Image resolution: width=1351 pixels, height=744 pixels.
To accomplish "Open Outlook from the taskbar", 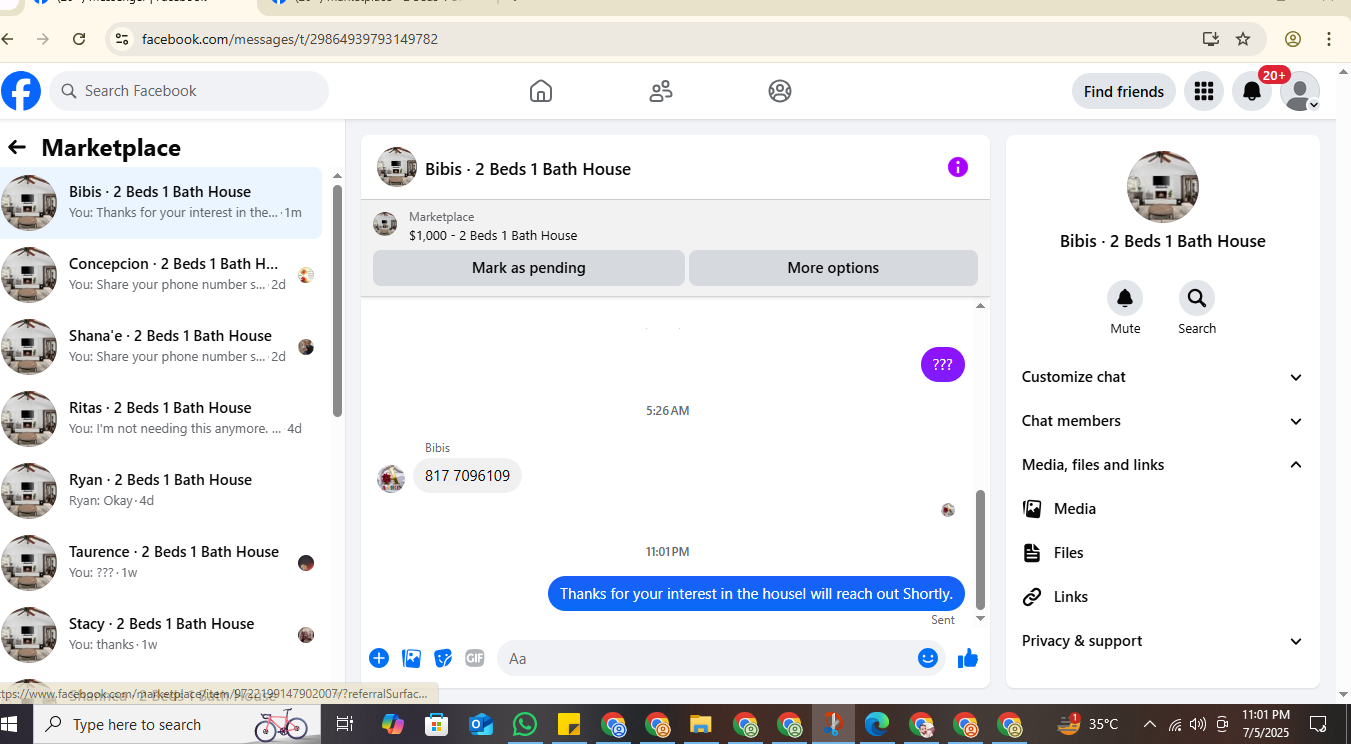I will [481, 724].
